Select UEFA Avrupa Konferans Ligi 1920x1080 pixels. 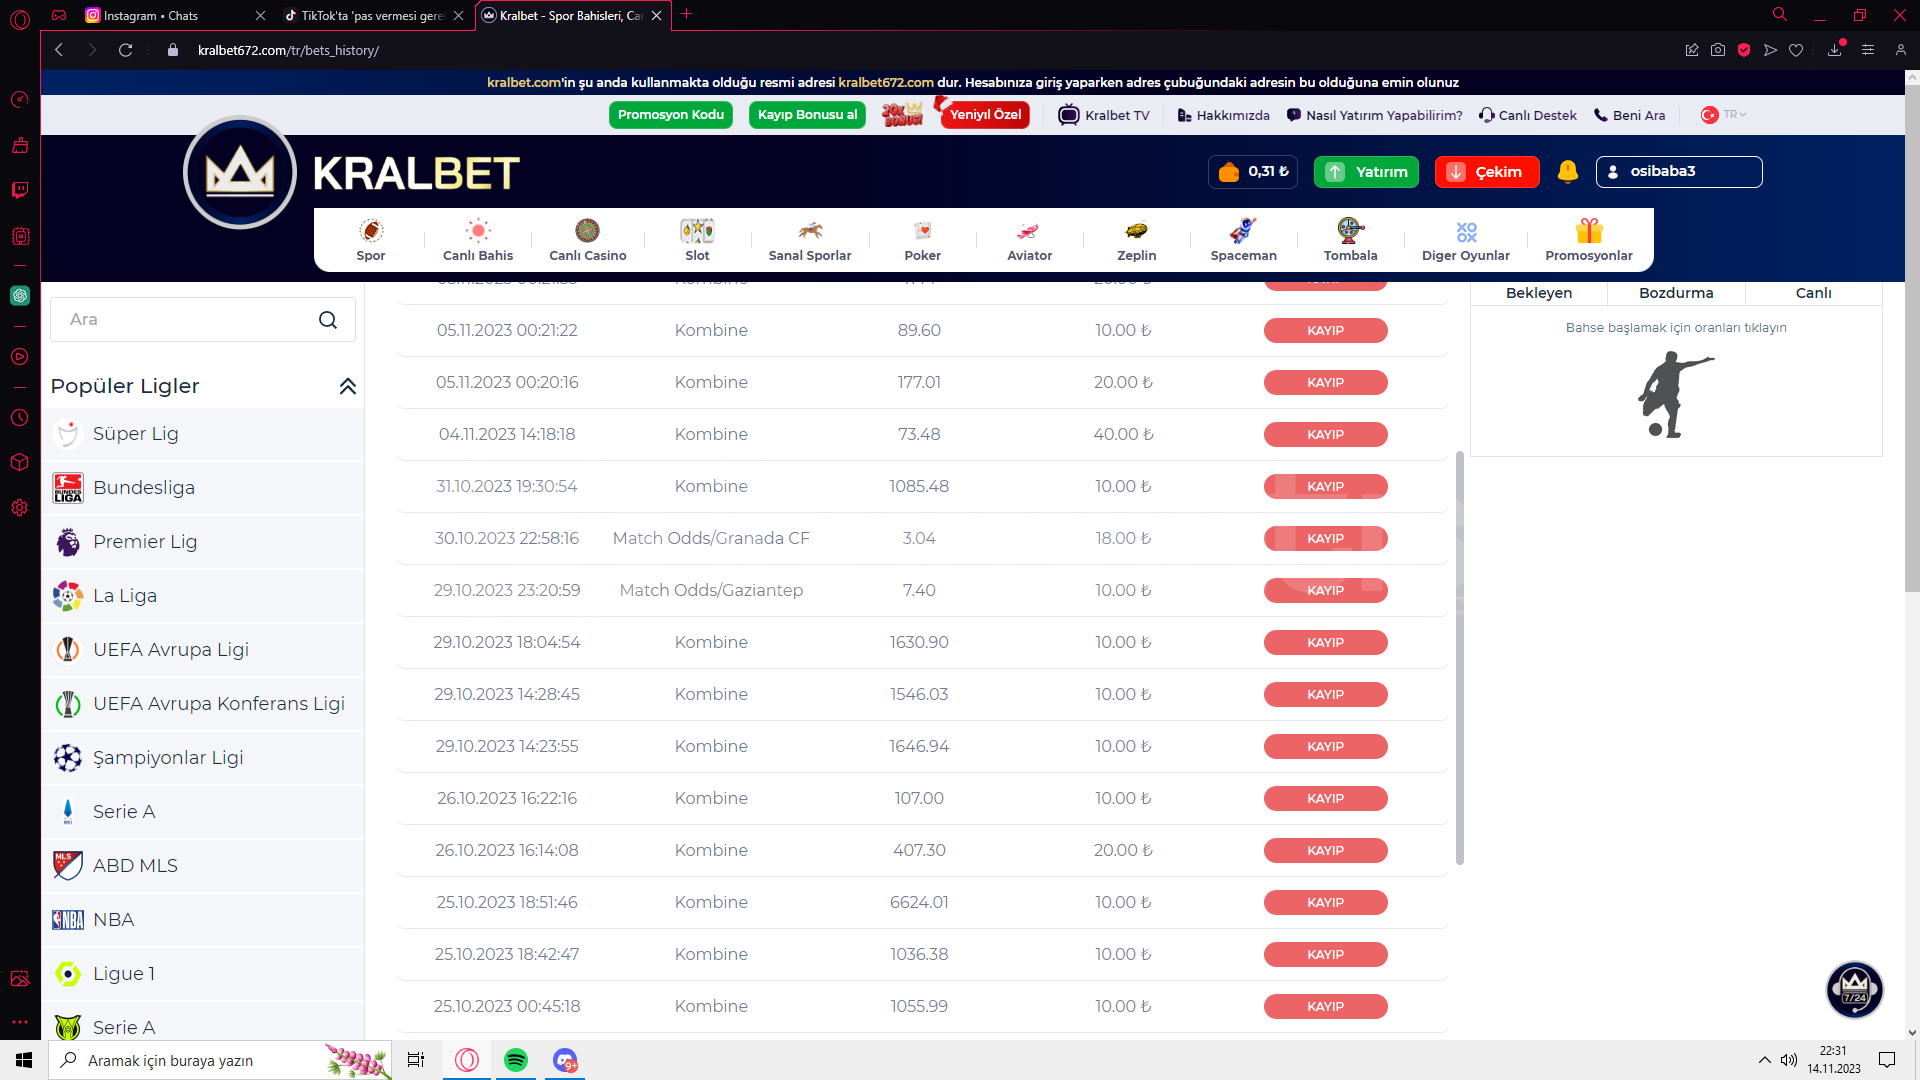203,704
